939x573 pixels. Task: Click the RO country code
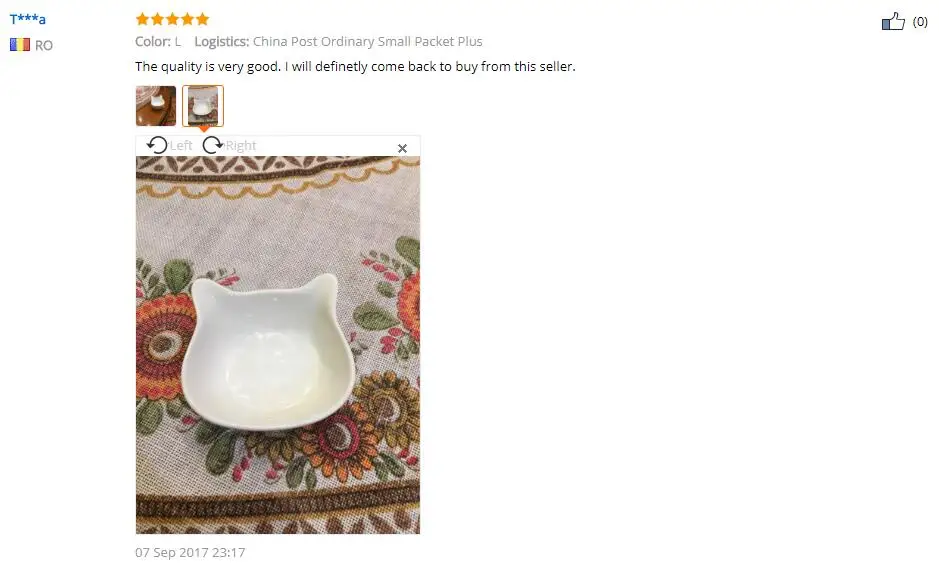coord(44,46)
